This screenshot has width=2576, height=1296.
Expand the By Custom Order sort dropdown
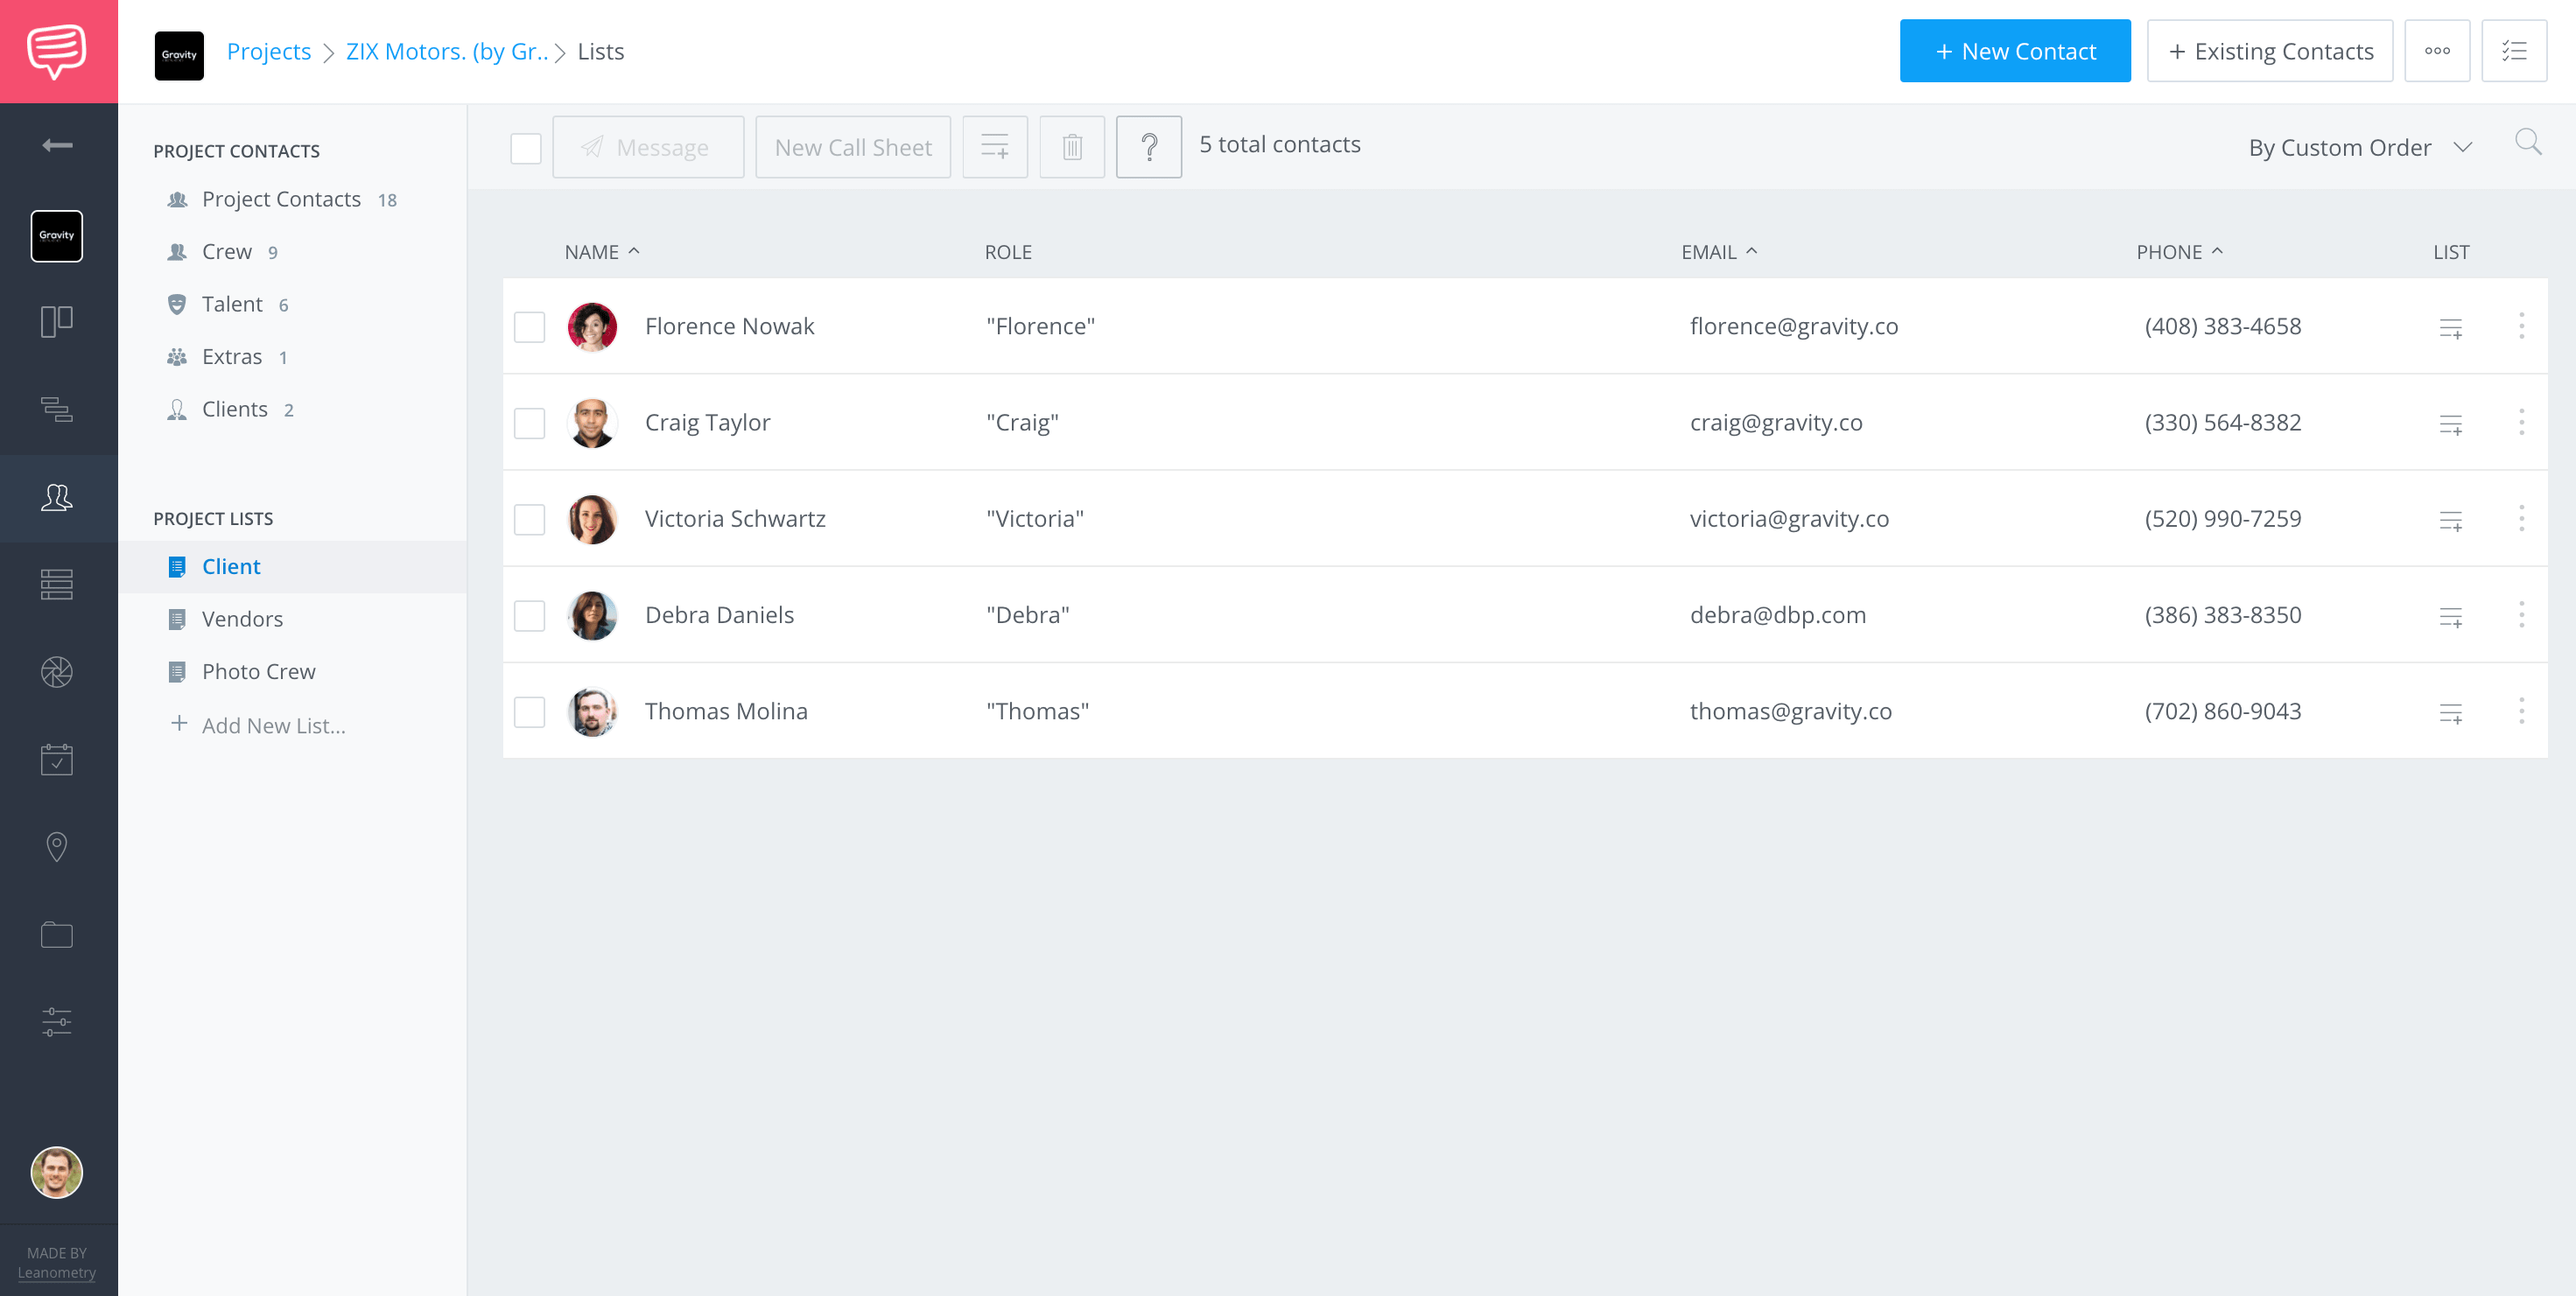pos(2359,147)
